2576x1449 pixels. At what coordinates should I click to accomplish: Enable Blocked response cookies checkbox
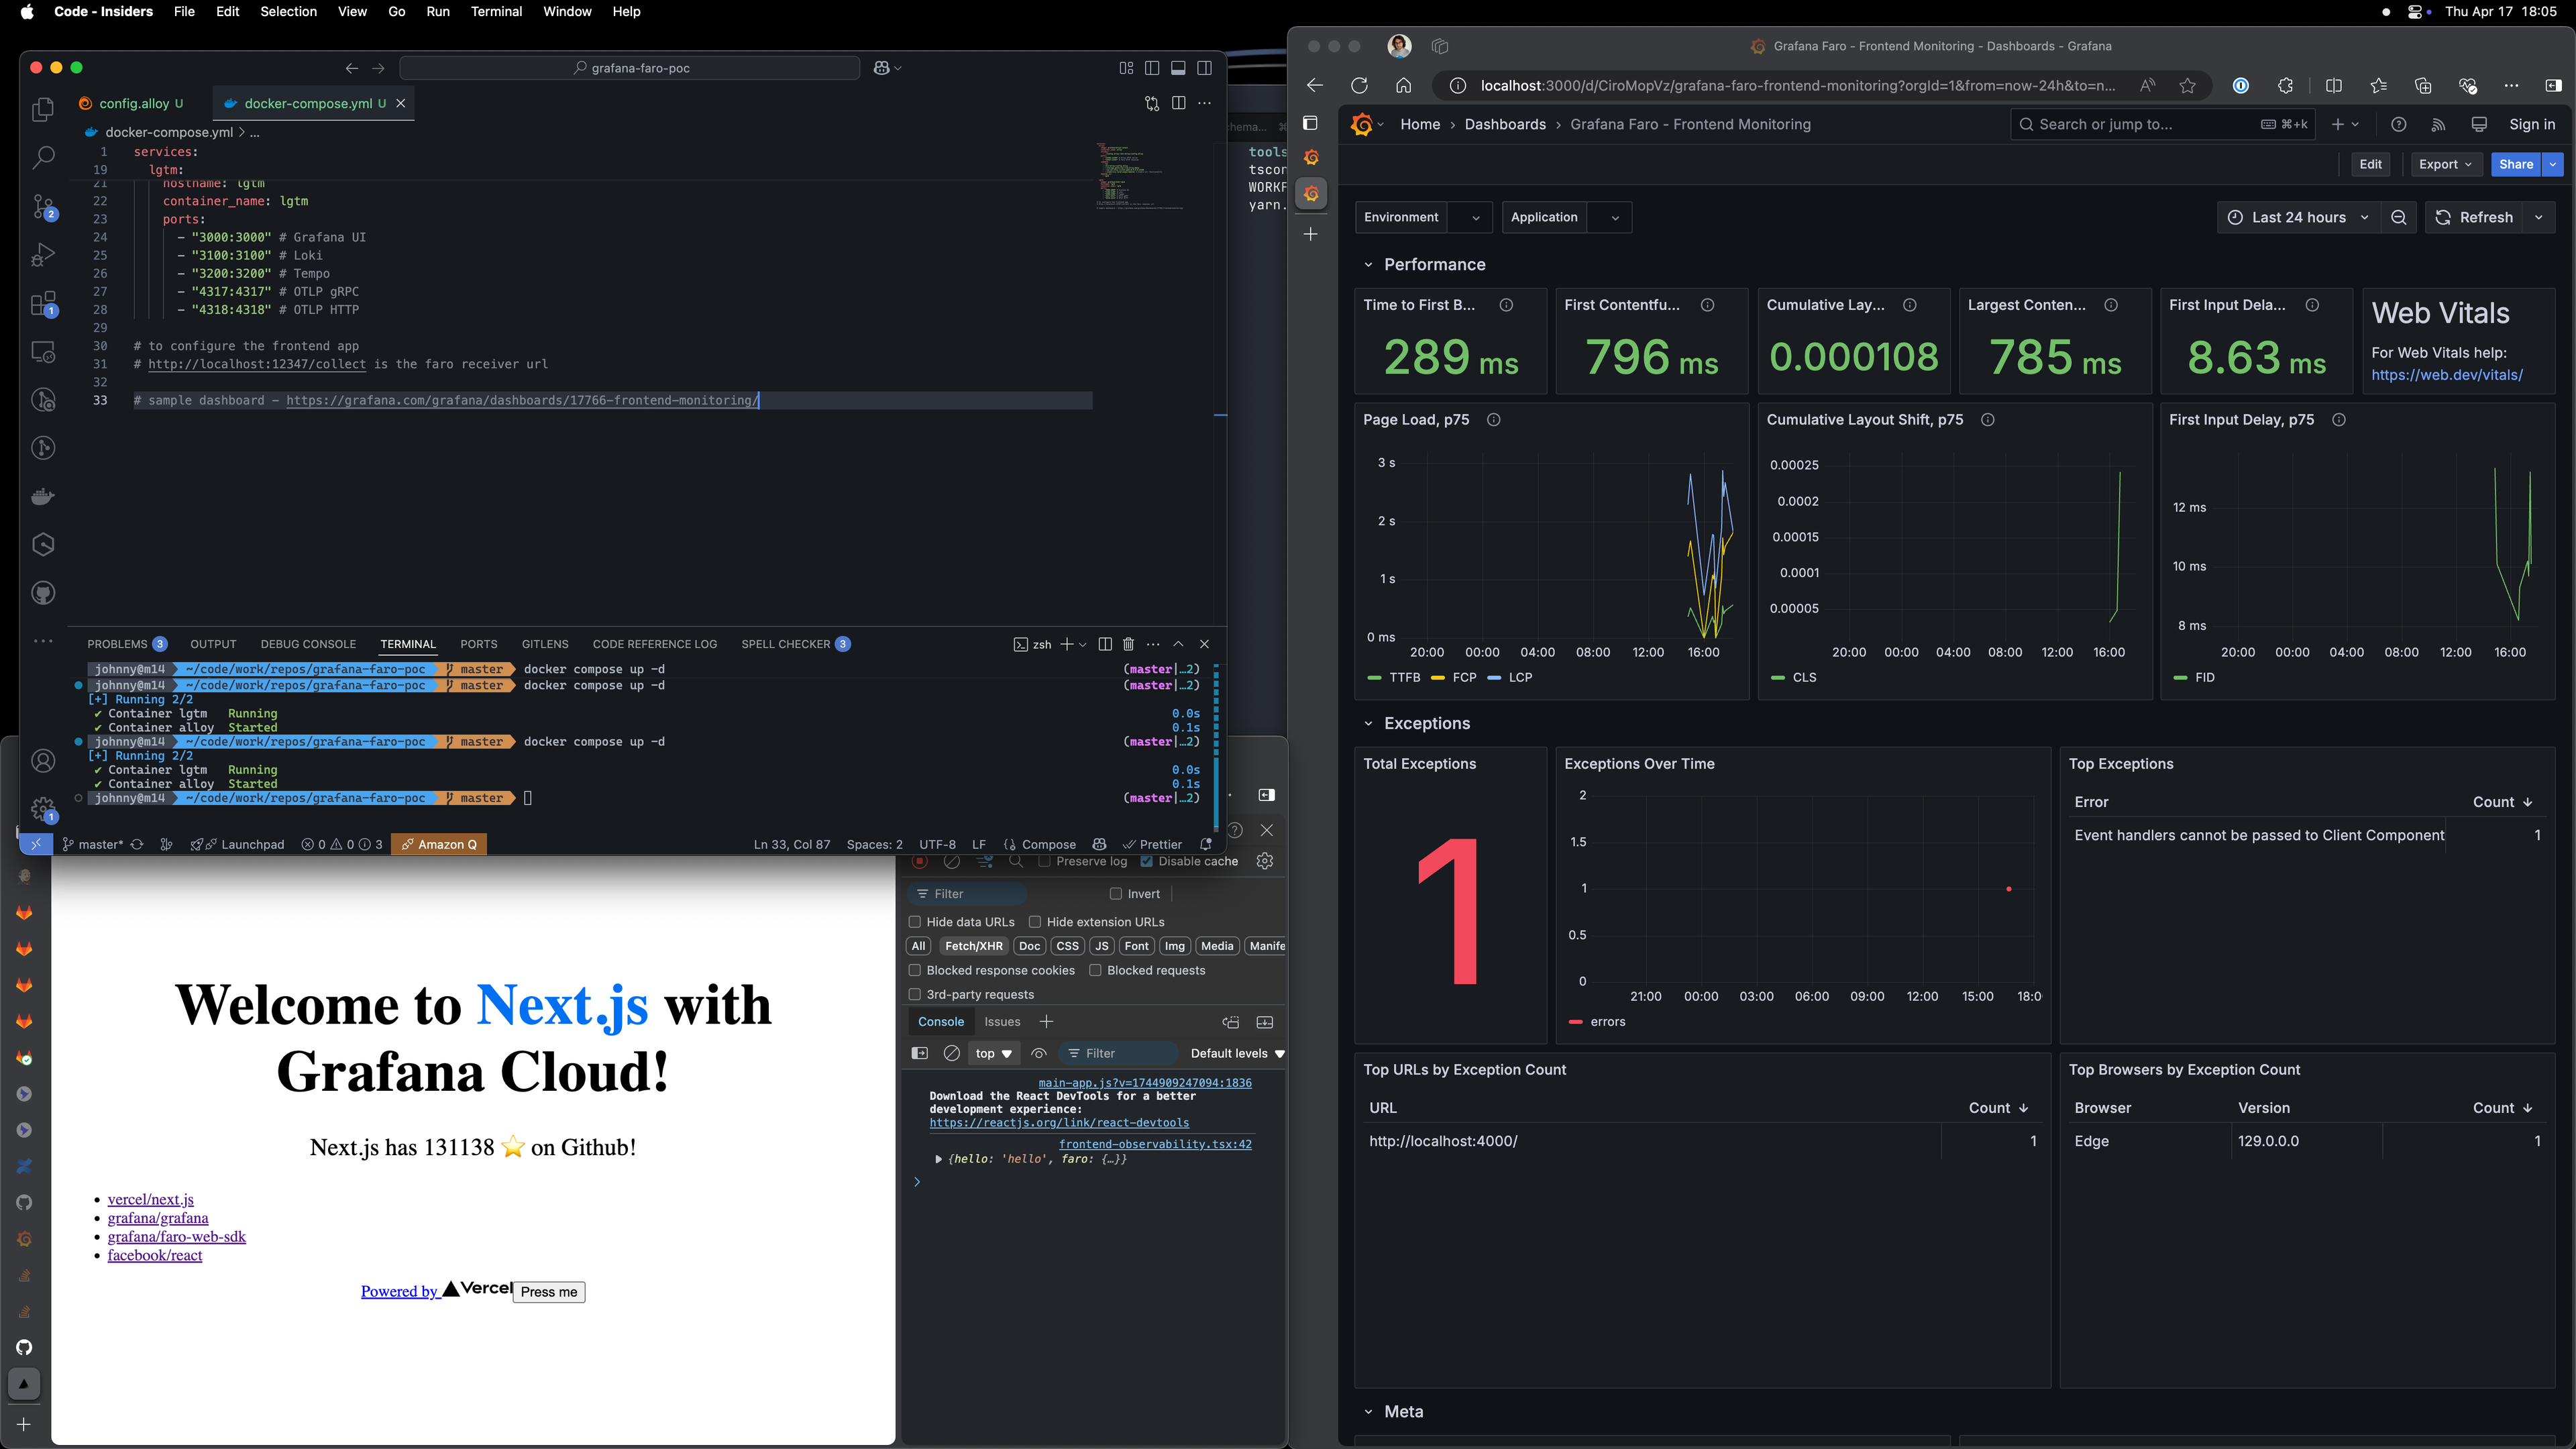pyautogui.click(x=914, y=970)
